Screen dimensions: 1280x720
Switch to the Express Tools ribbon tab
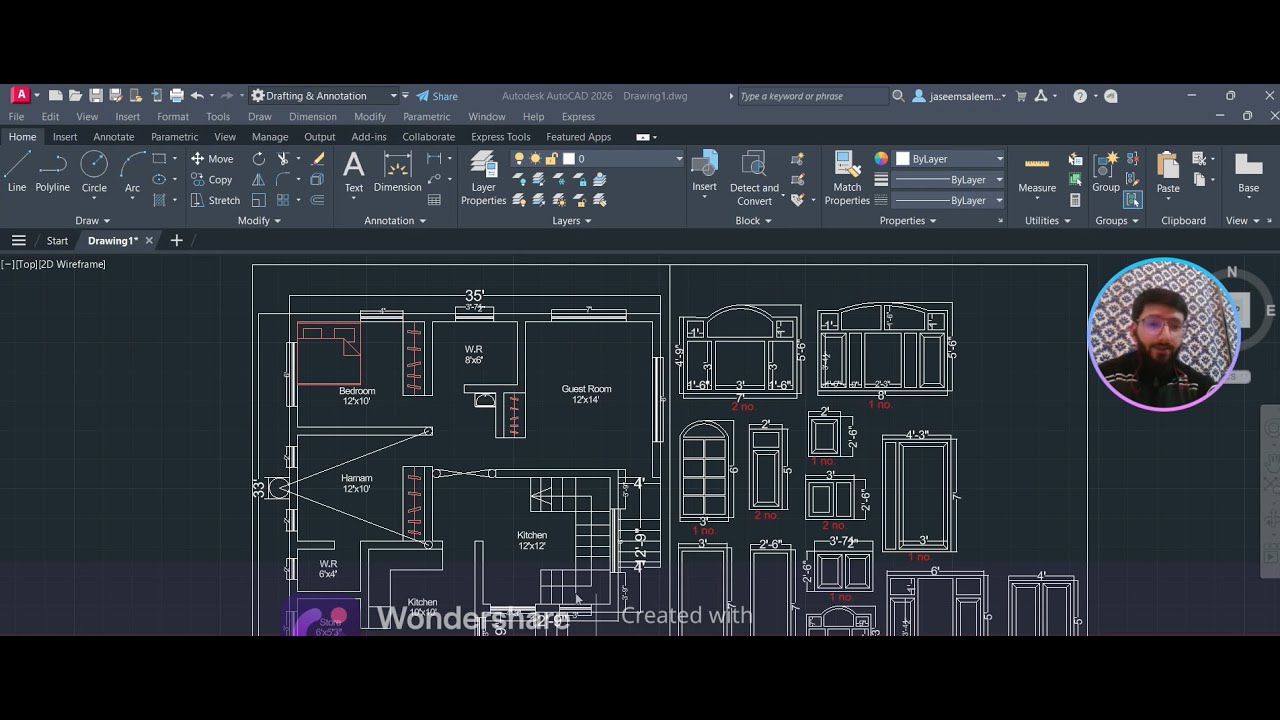pos(501,137)
